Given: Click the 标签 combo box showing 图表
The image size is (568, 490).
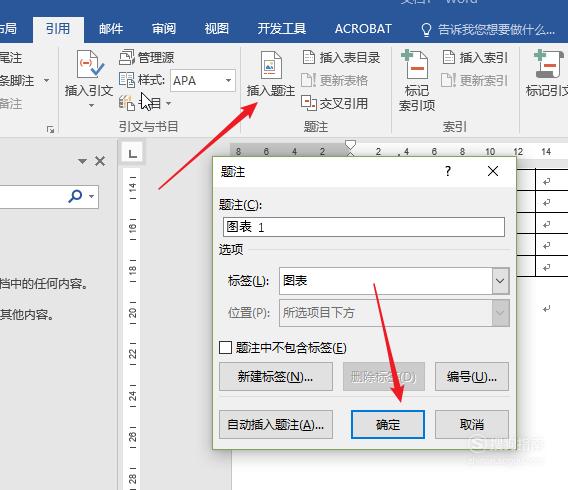Looking at the screenshot, I should tap(394, 281).
